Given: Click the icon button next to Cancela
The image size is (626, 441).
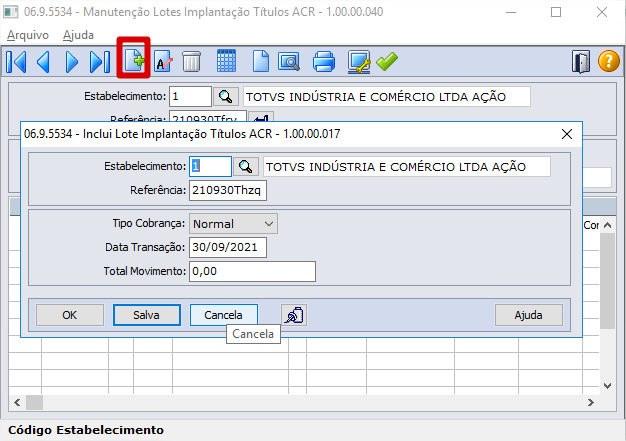Looking at the screenshot, I should 294,315.
